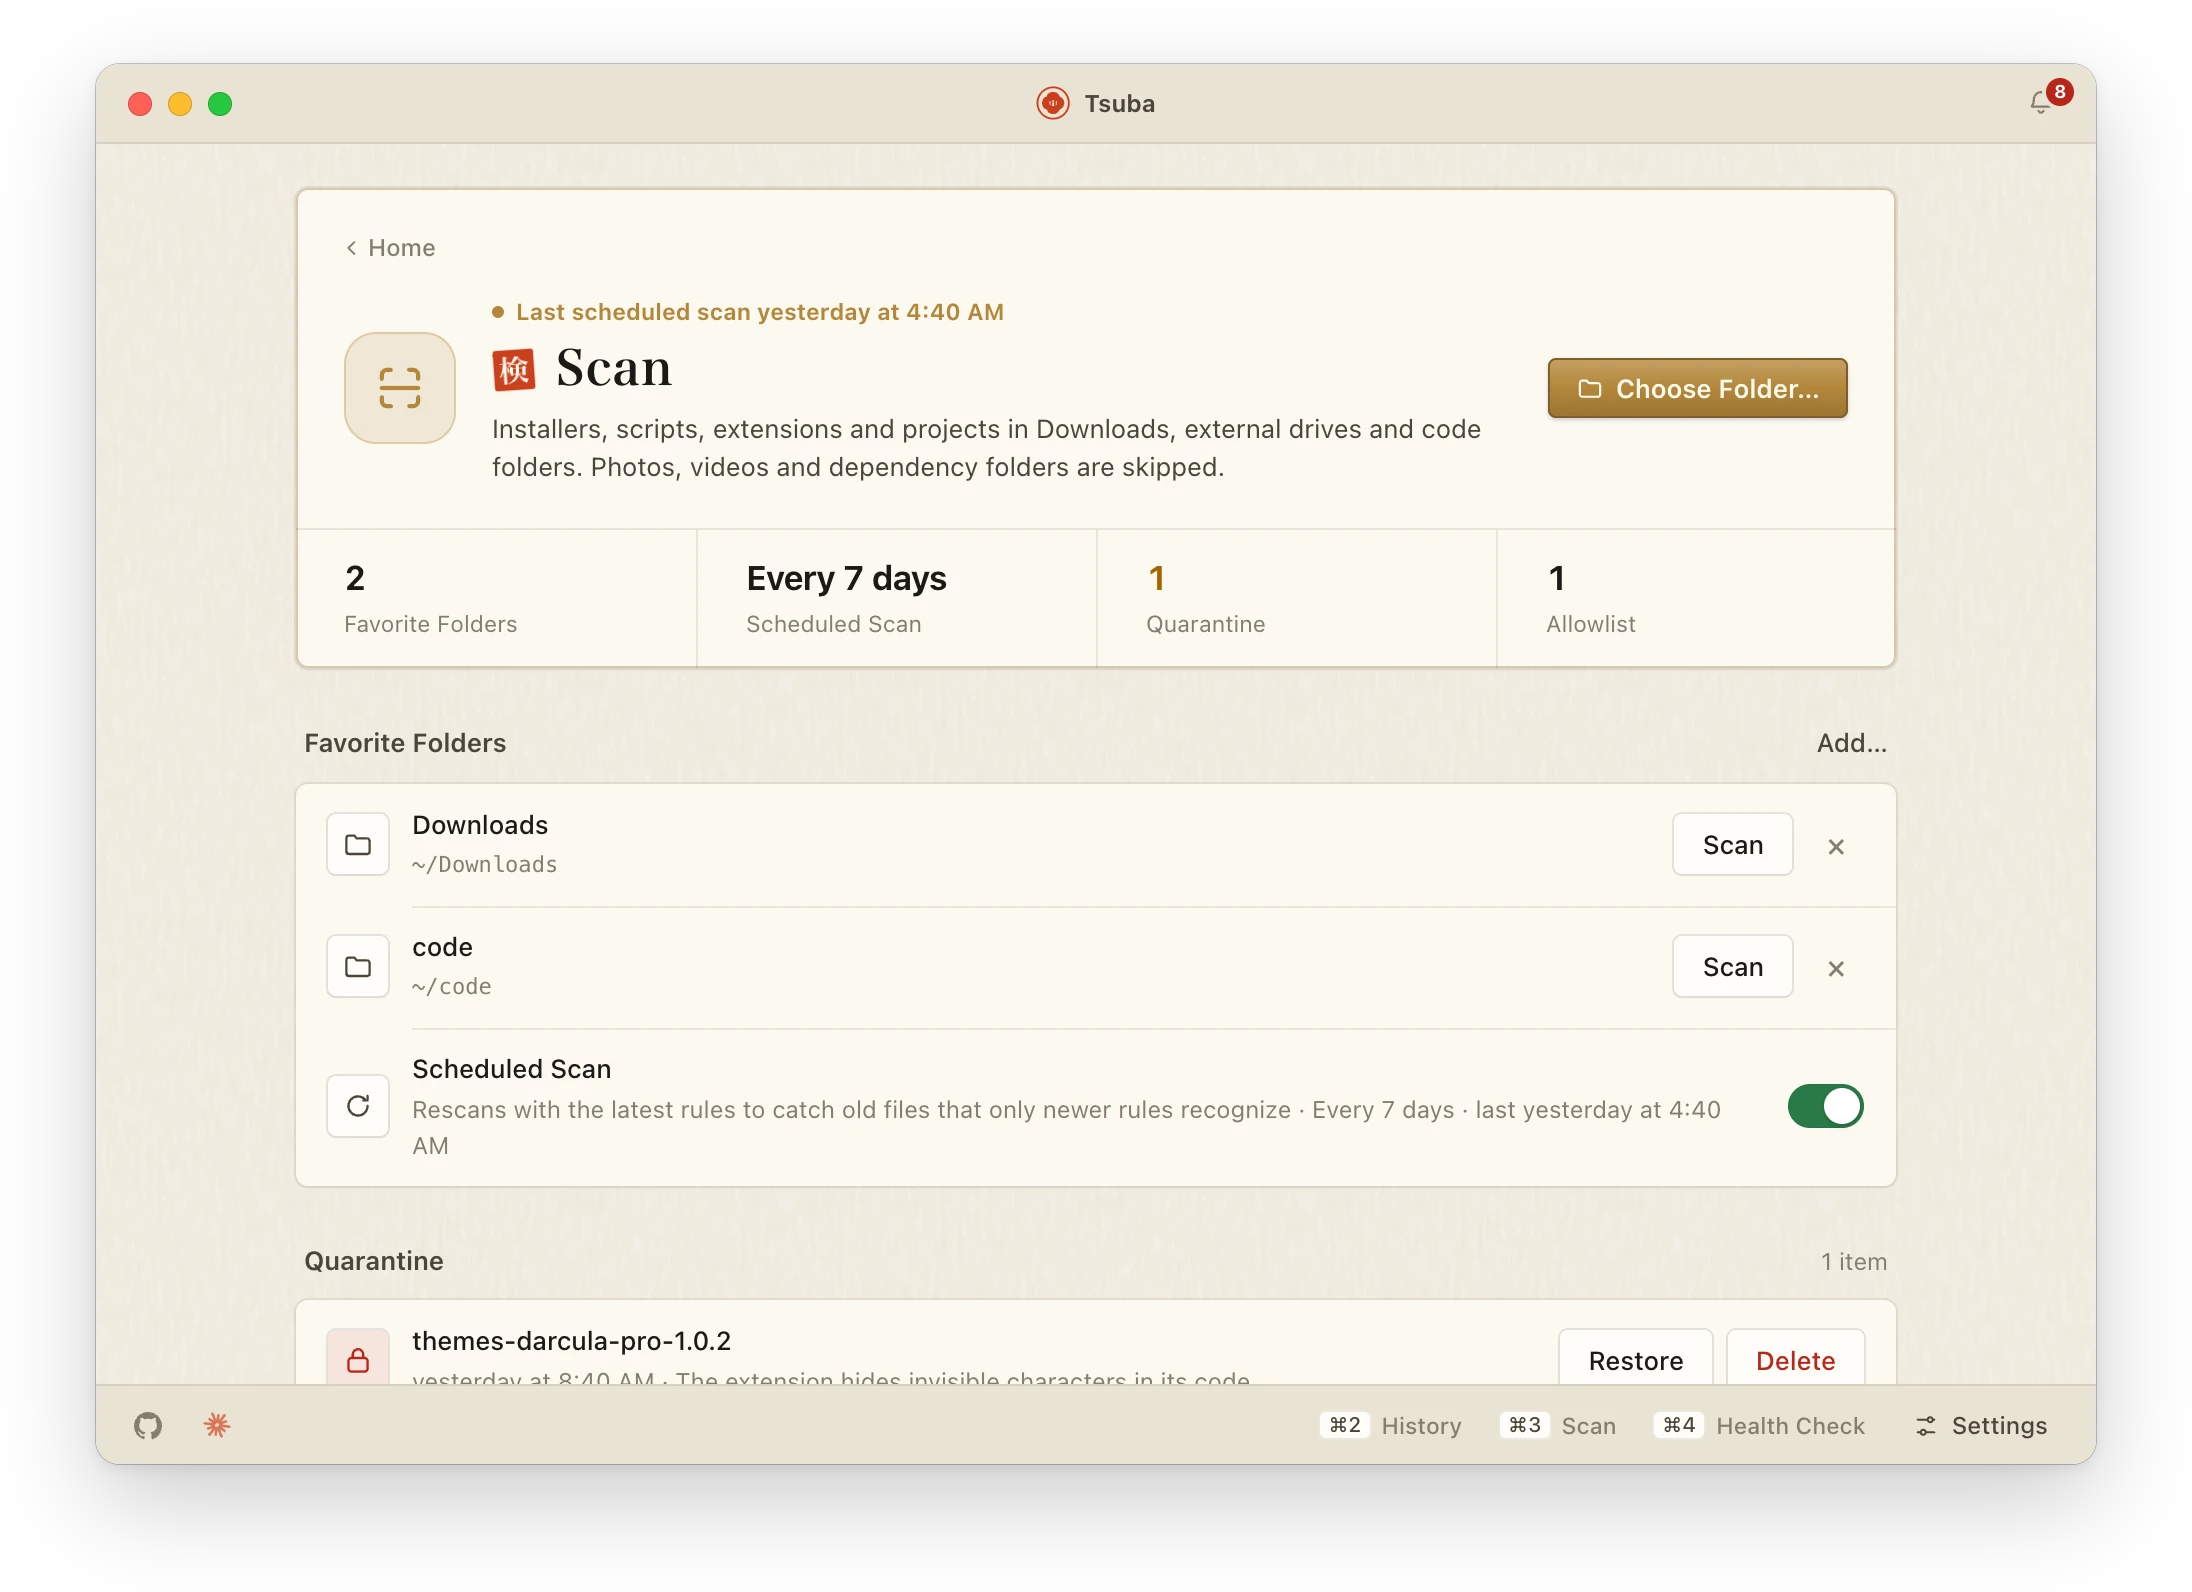Open the notifications bell icon

tap(2040, 103)
